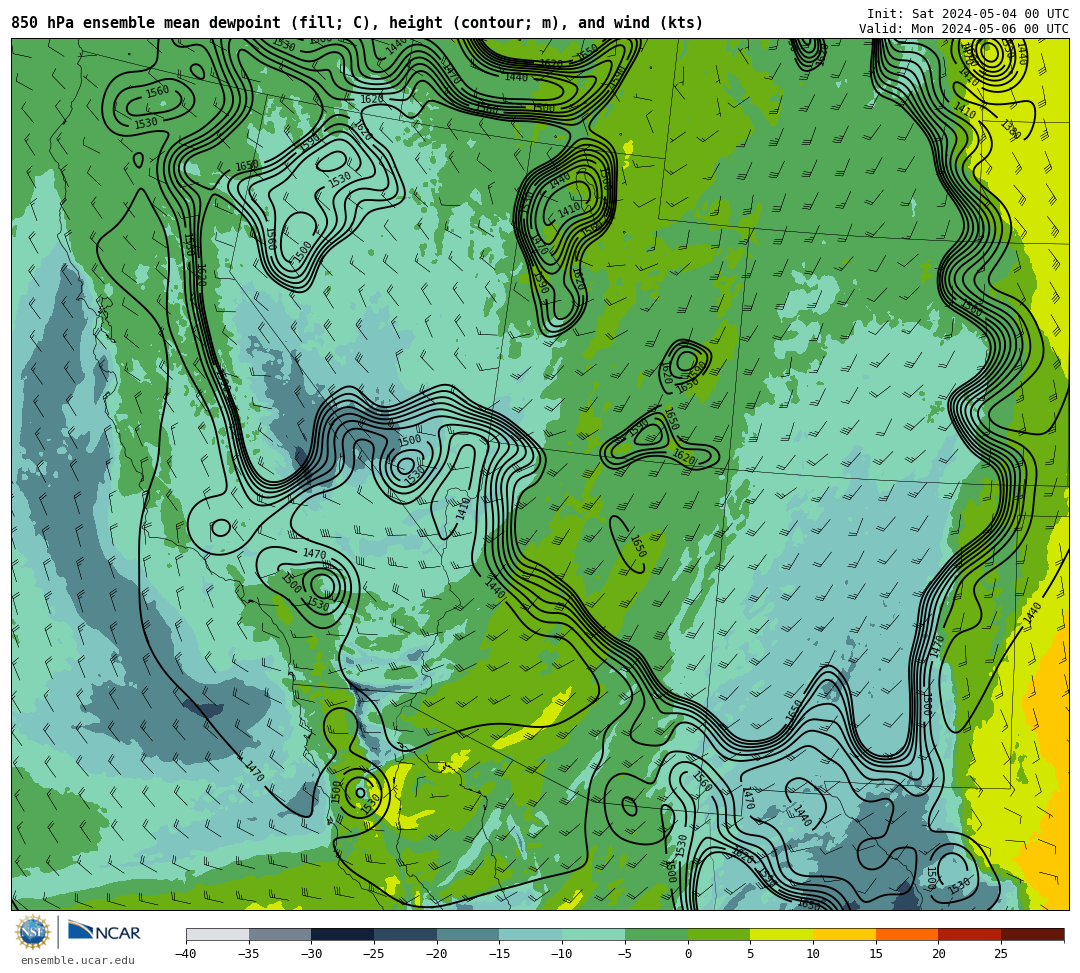The height and width of the screenshot is (973, 1080).
Task: Click the teal -20 to -15 color swatch
Action: (x=468, y=934)
